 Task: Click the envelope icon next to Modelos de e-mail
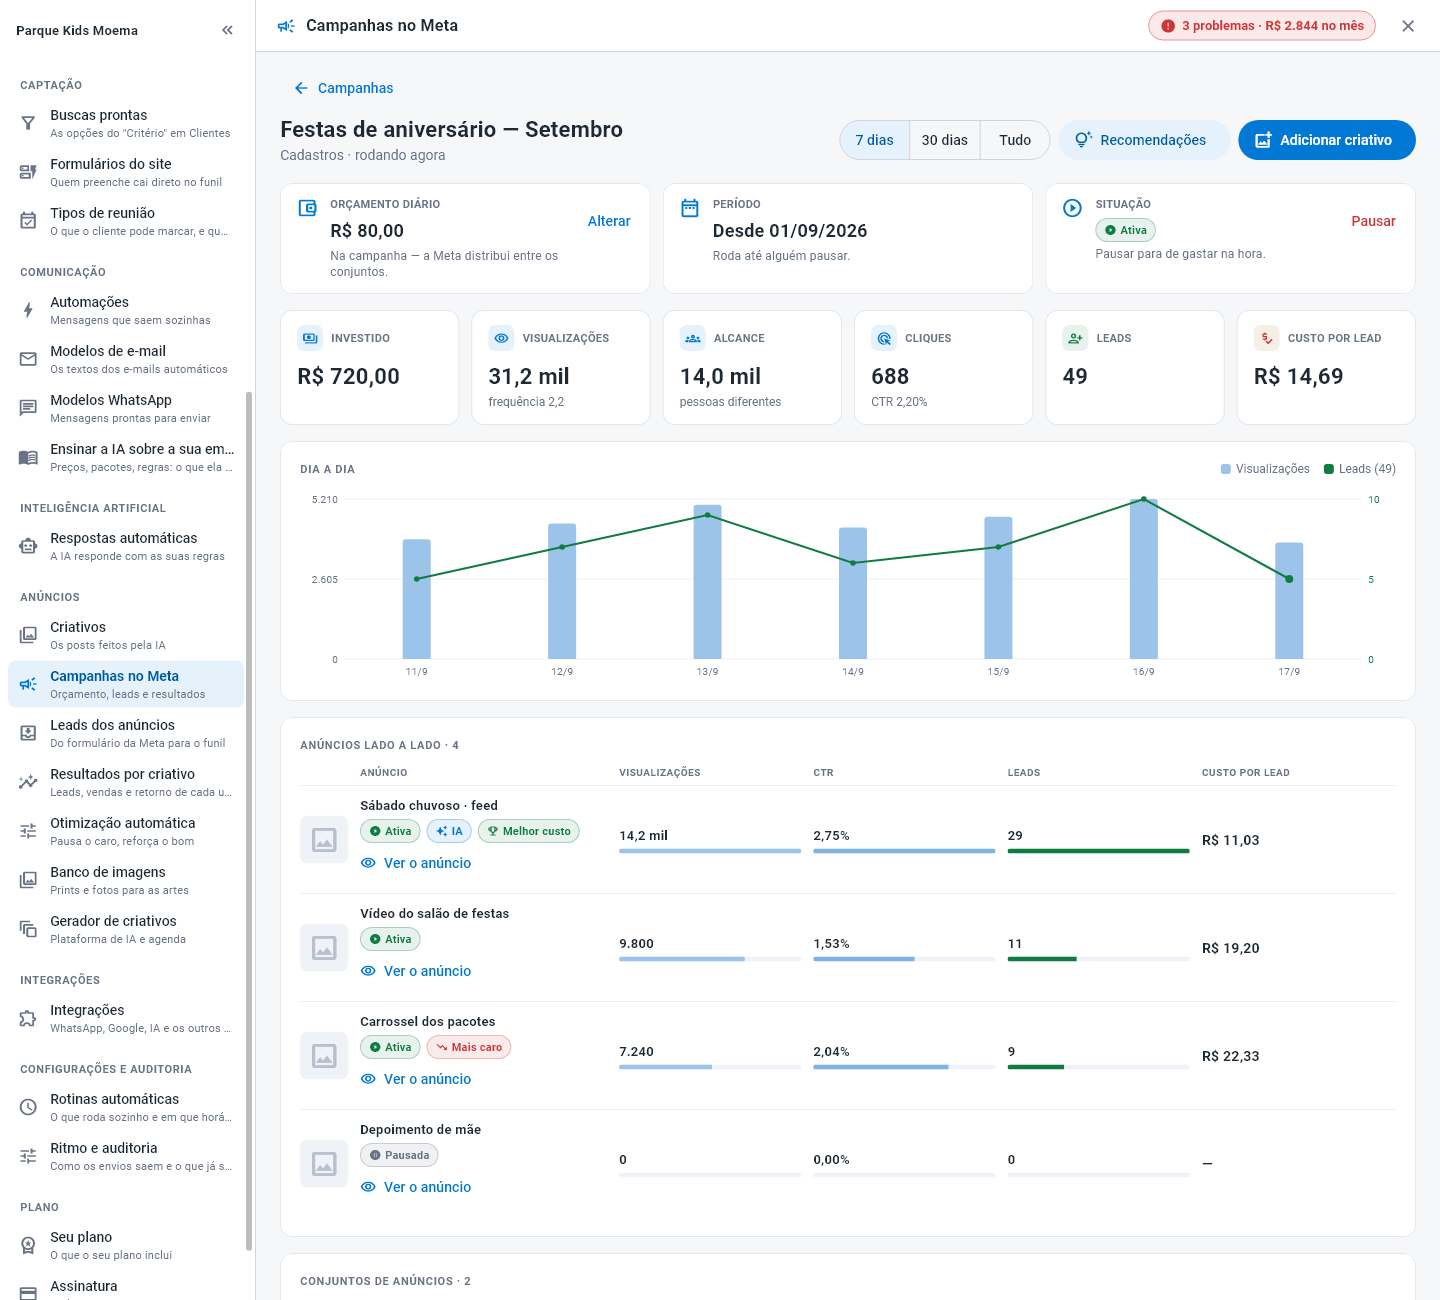pos(28,359)
